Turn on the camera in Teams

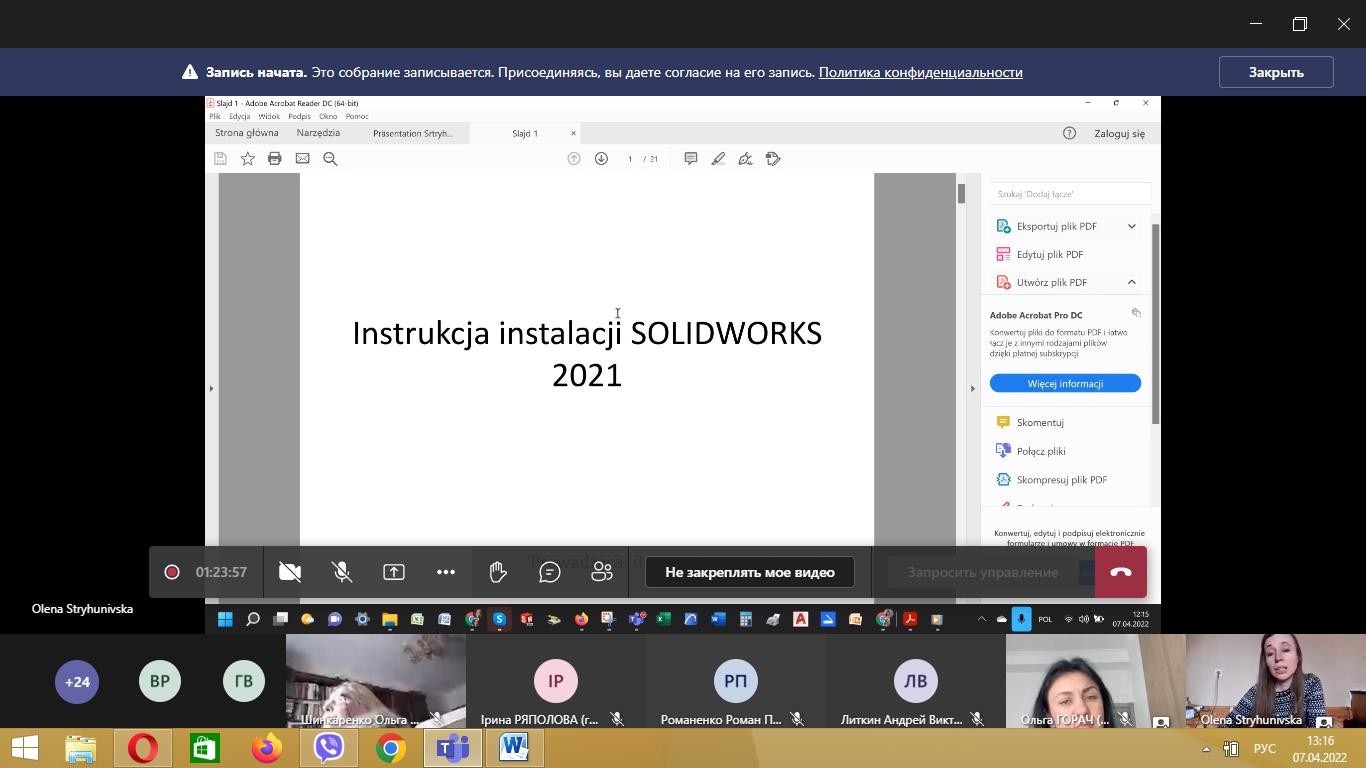[x=290, y=572]
